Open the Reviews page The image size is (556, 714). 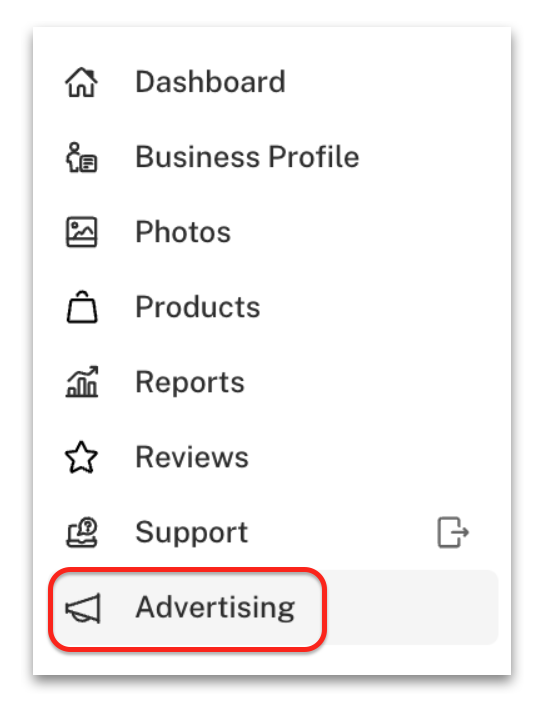(x=192, y=457)
